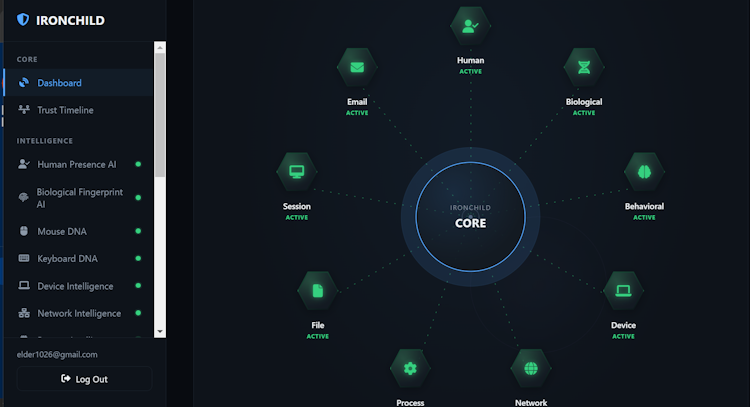Select the Email envelope hexagon icon
750x407 pixels.
357,67
